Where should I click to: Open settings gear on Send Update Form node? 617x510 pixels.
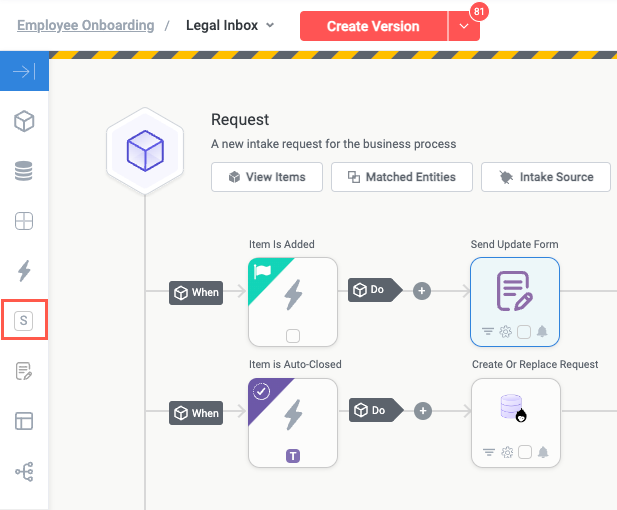507,332
